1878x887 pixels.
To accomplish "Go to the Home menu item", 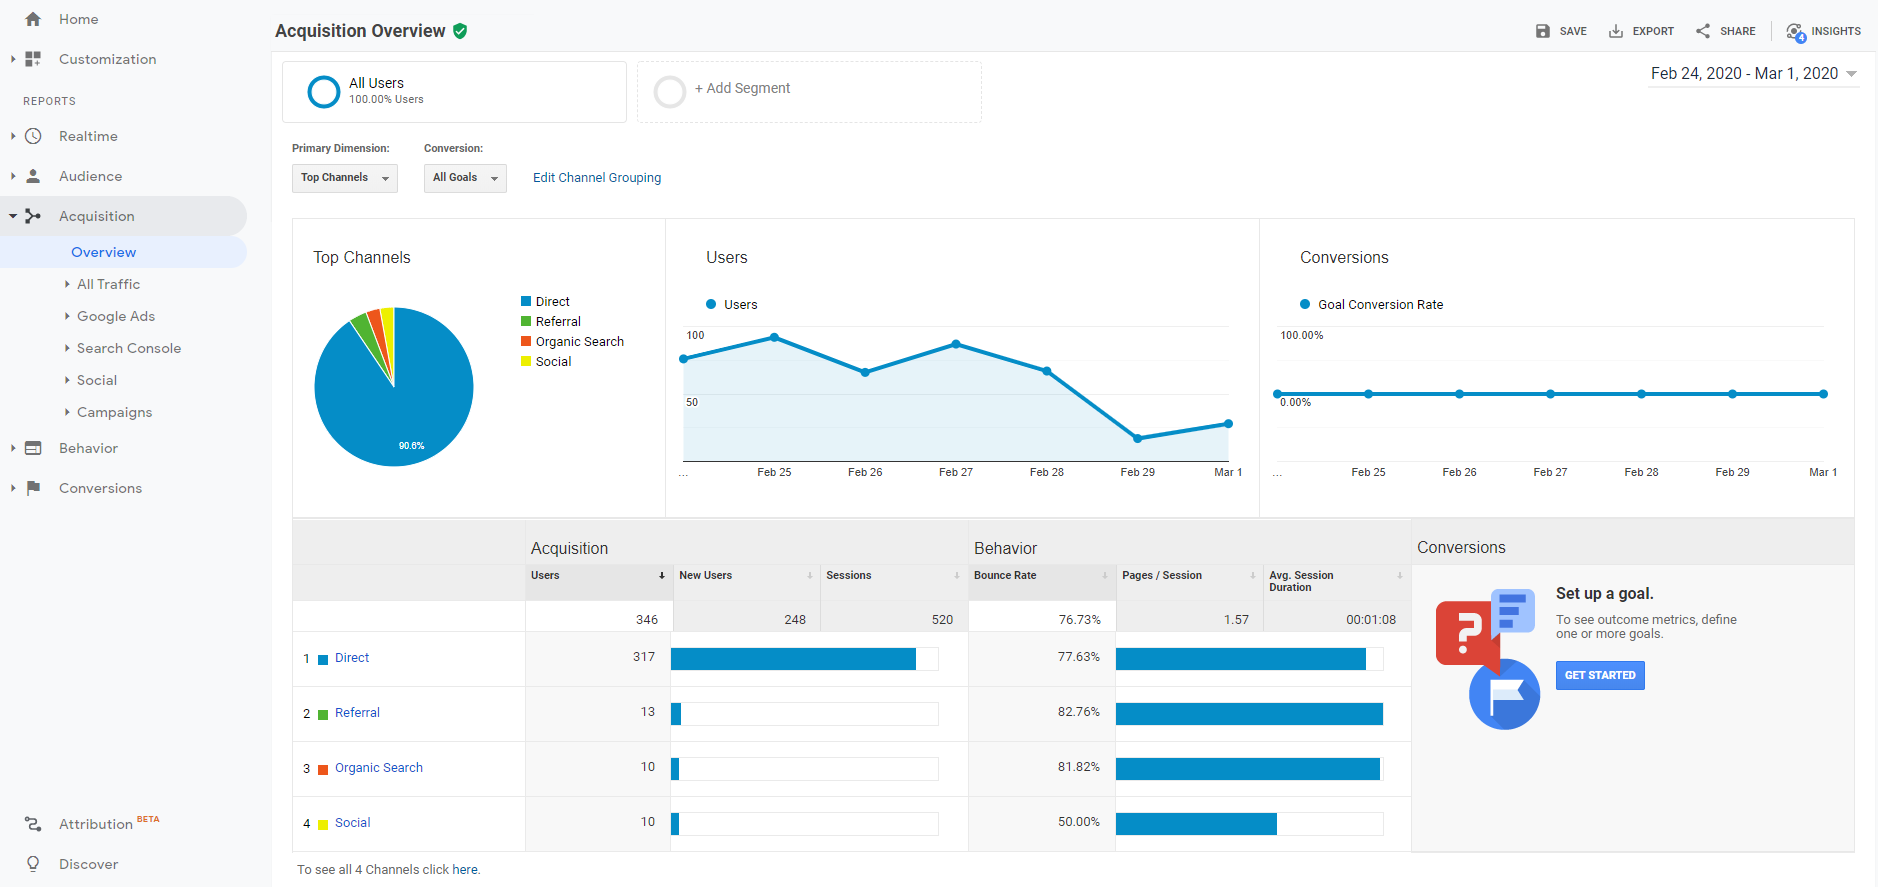I will pyautogui.click(x=78, y=19).
